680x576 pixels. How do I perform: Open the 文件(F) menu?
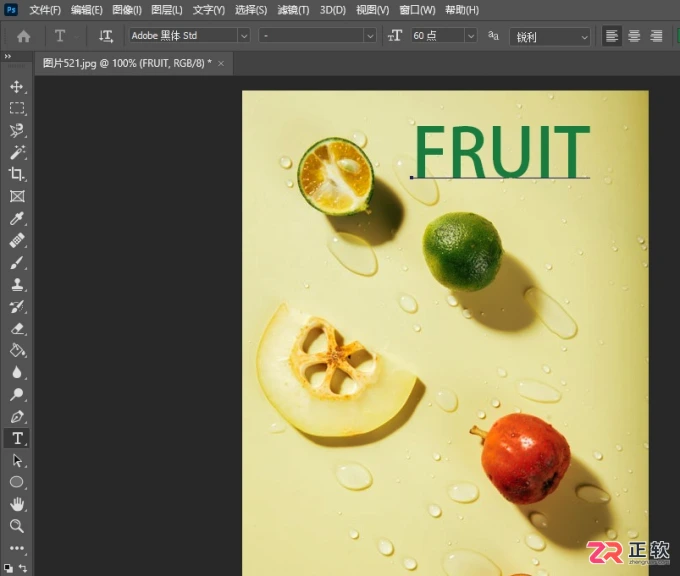coord(45,10)
